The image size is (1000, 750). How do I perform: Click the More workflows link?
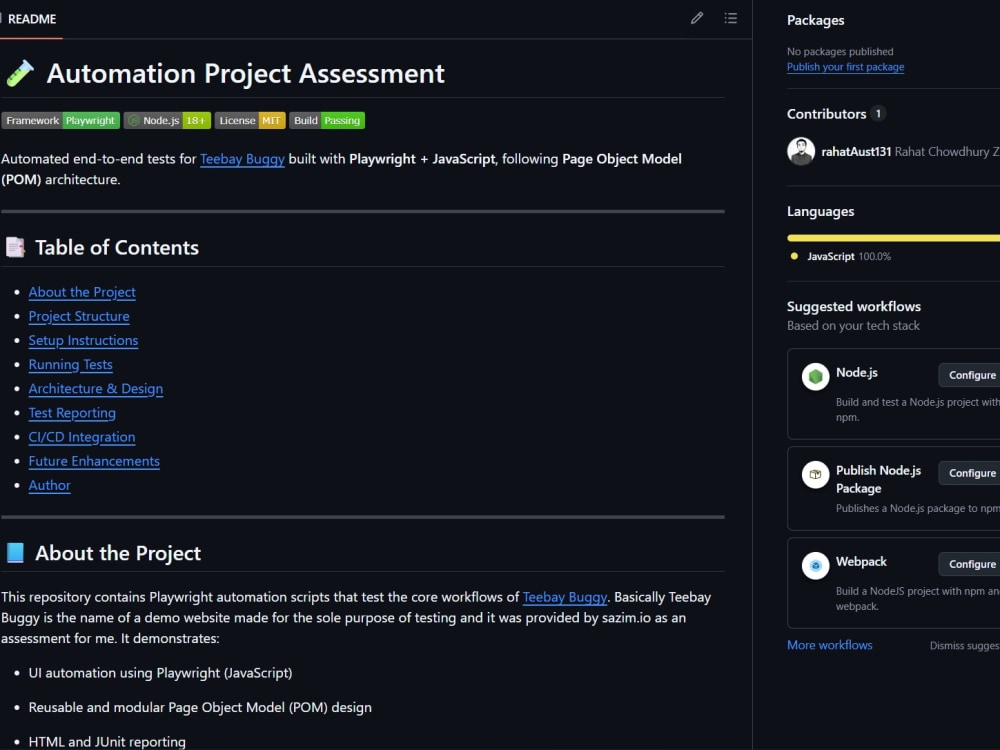(x=829, y=645)
